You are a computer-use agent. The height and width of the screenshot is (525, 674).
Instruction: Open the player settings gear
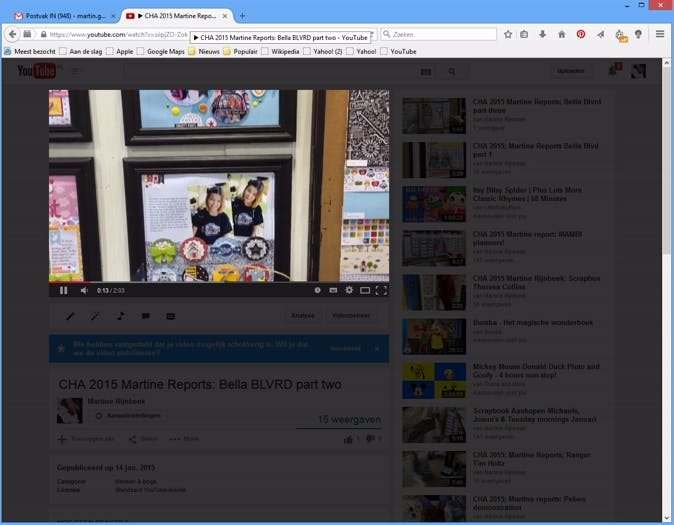349,290
